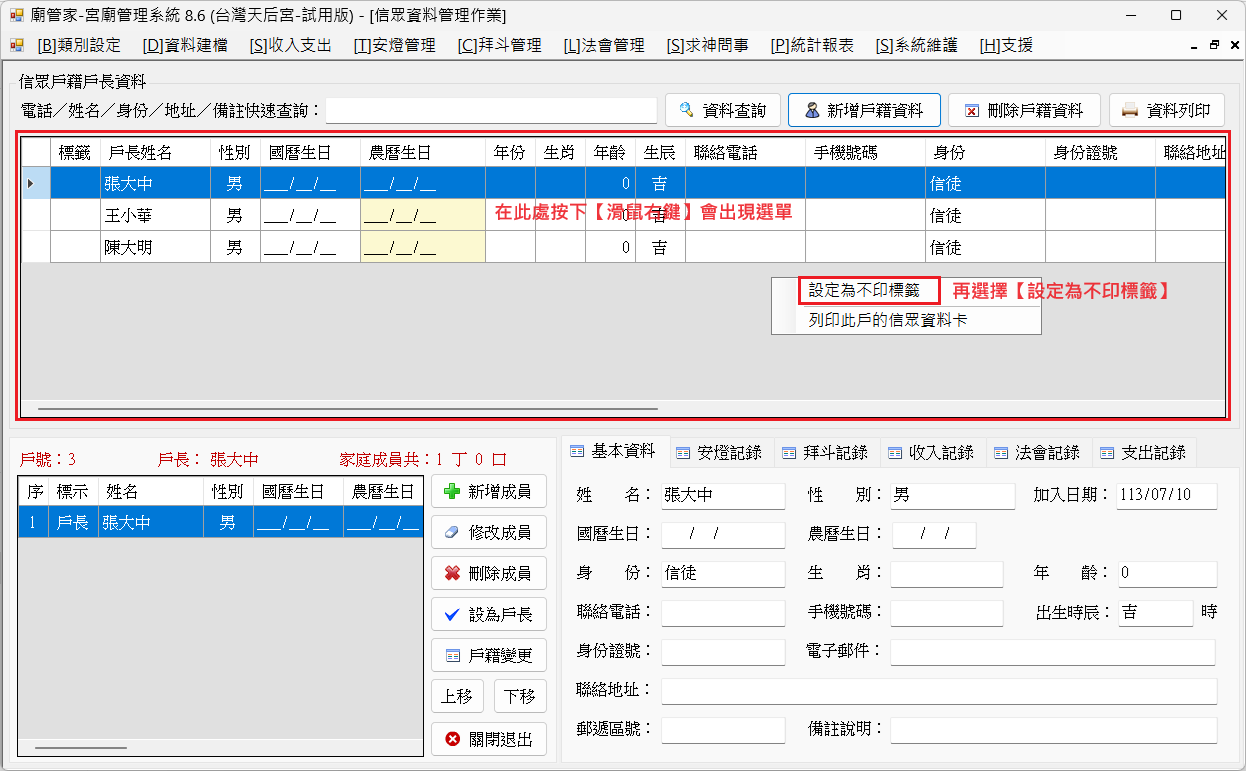Open the [B]類別設定 menu

(78, 45)
